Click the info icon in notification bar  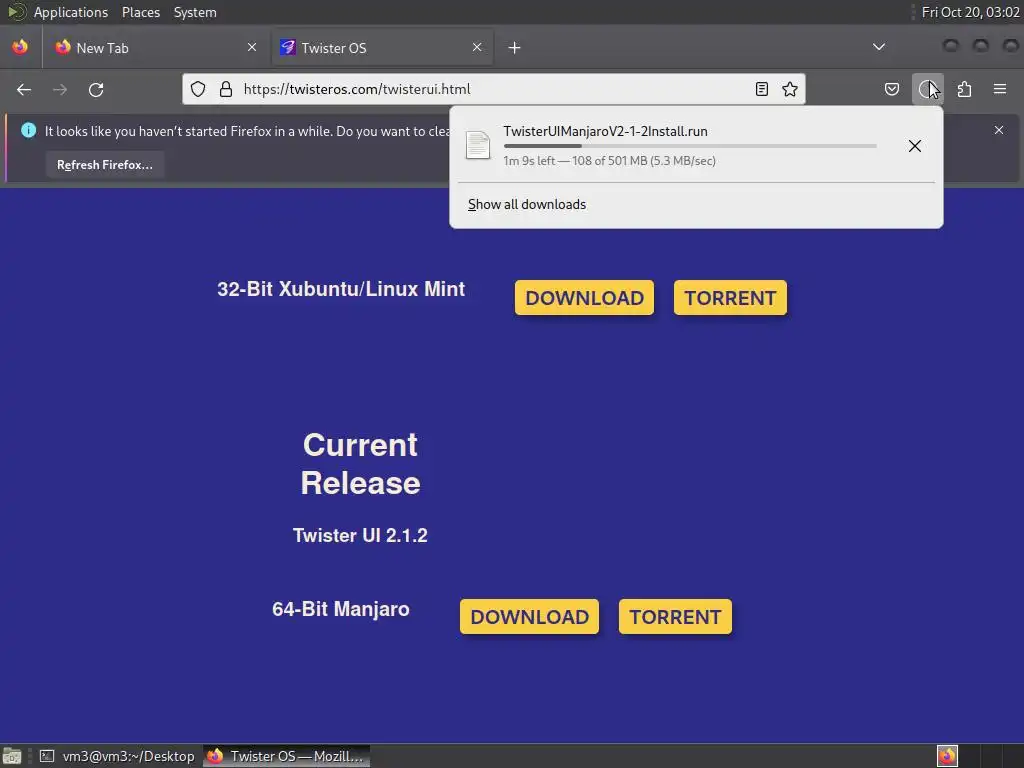[29, 130]
